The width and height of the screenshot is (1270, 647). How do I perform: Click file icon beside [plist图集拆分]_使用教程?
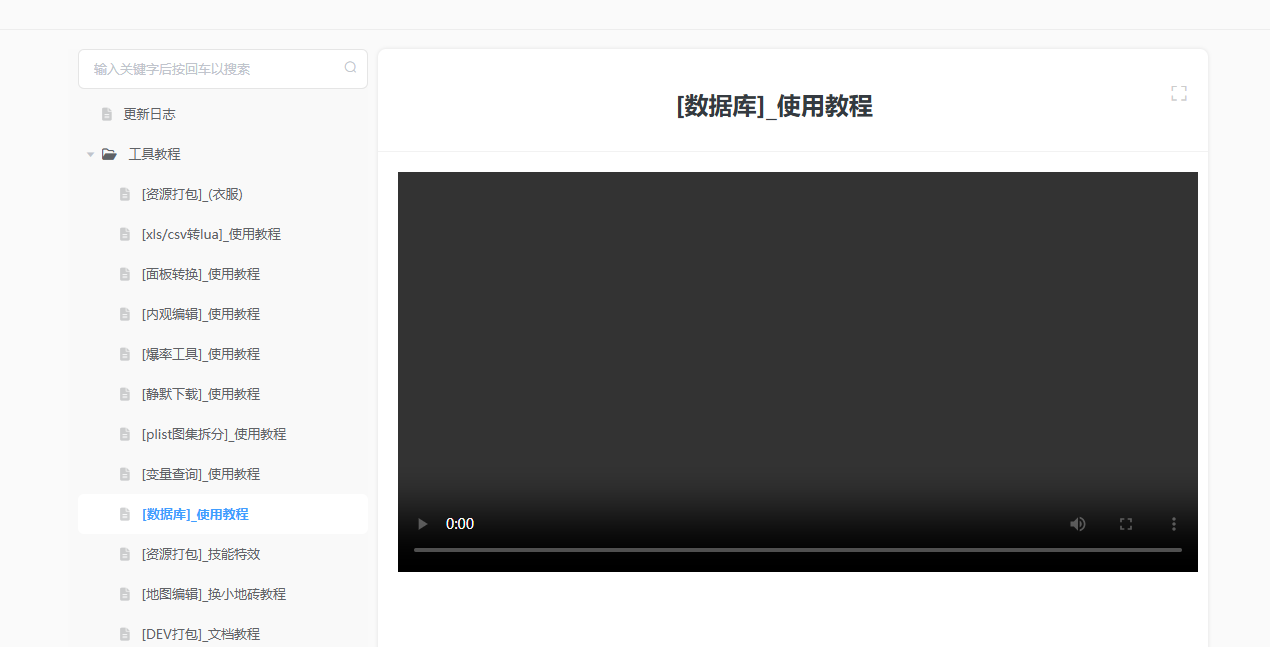point(125,434)
